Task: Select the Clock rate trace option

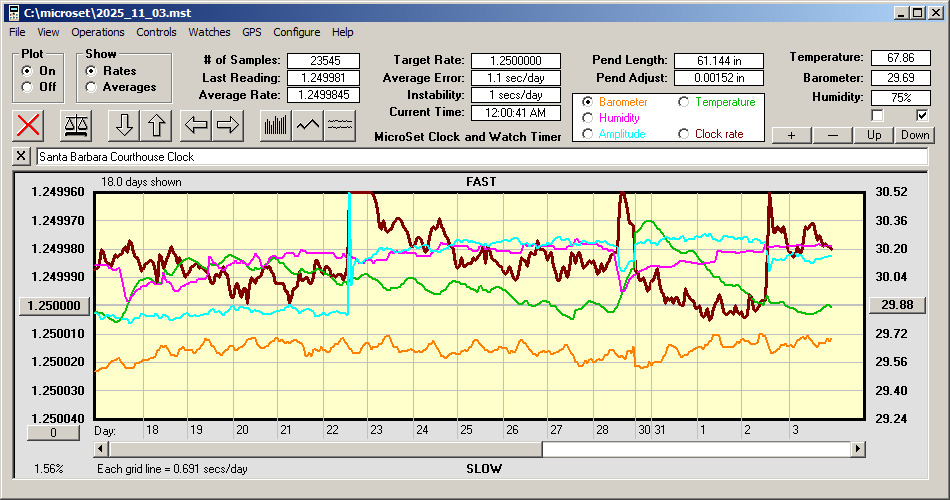Action: coord(684,133)
